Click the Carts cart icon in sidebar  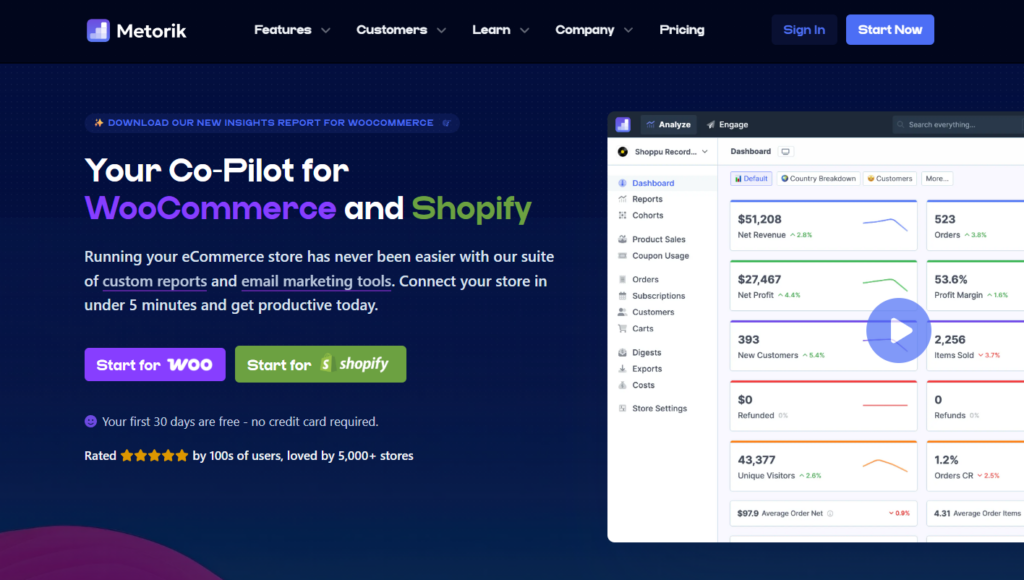(622, 328)
